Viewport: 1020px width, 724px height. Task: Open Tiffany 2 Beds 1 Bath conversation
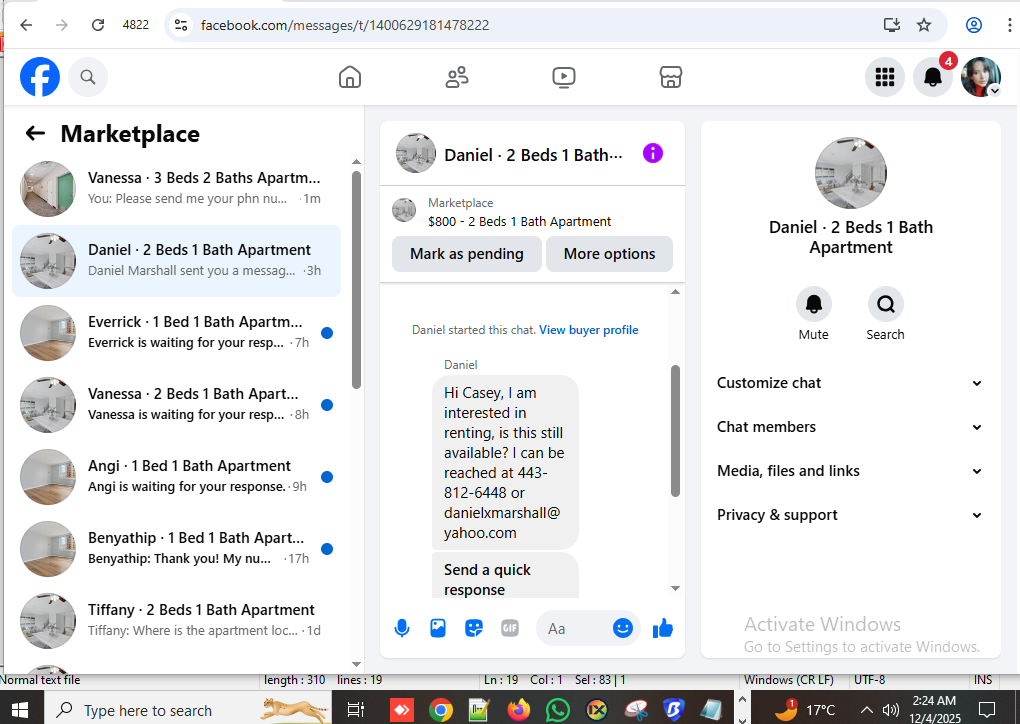pos(176,621)
